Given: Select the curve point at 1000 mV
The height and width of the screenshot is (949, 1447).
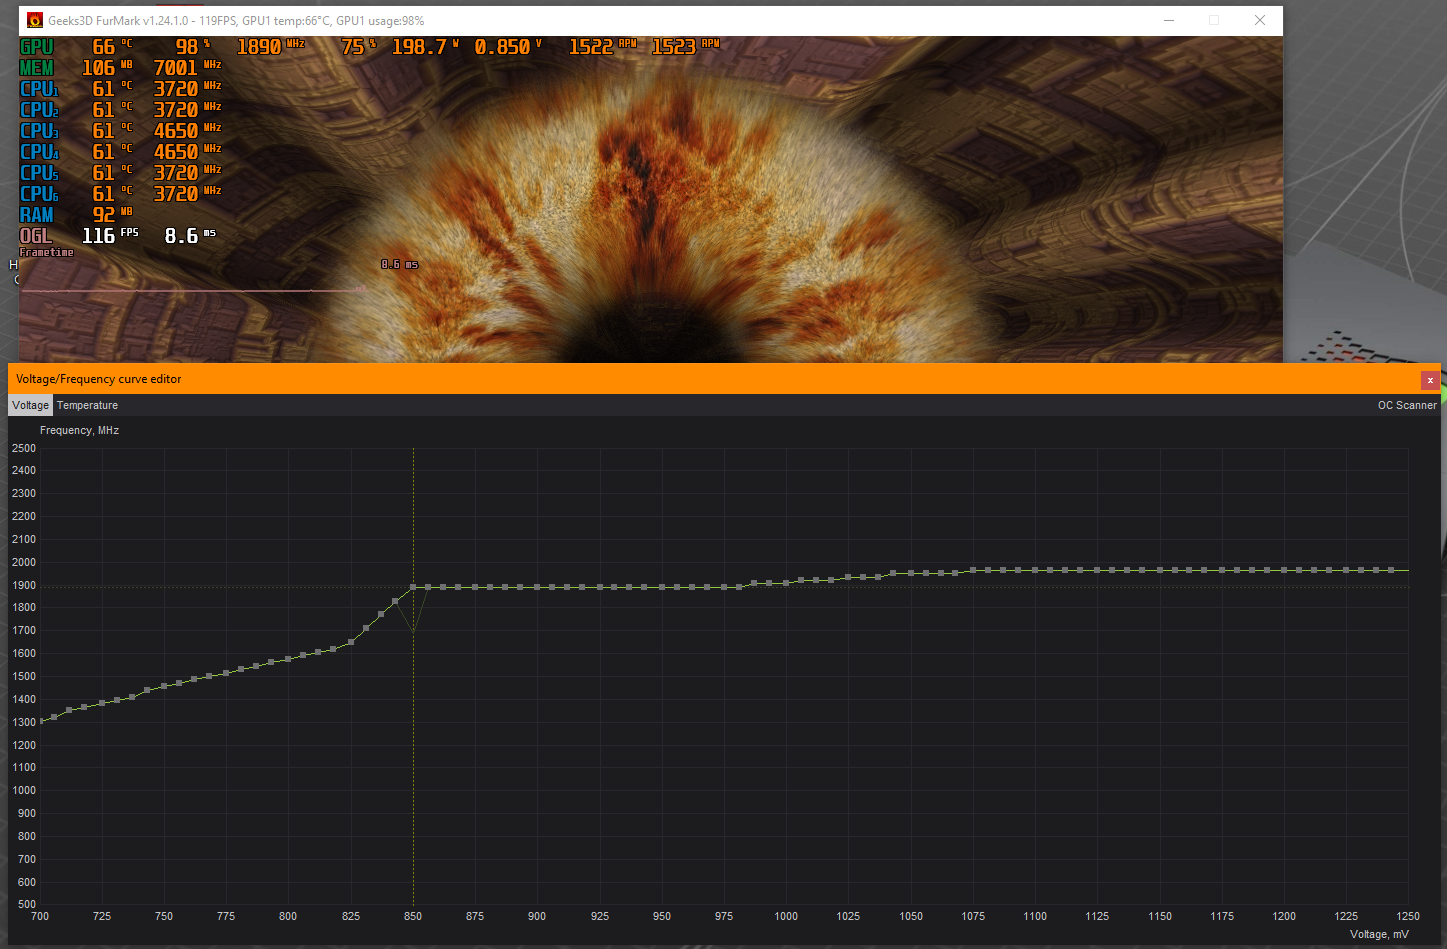Looking at the screenshot, I should pos(786,583).
